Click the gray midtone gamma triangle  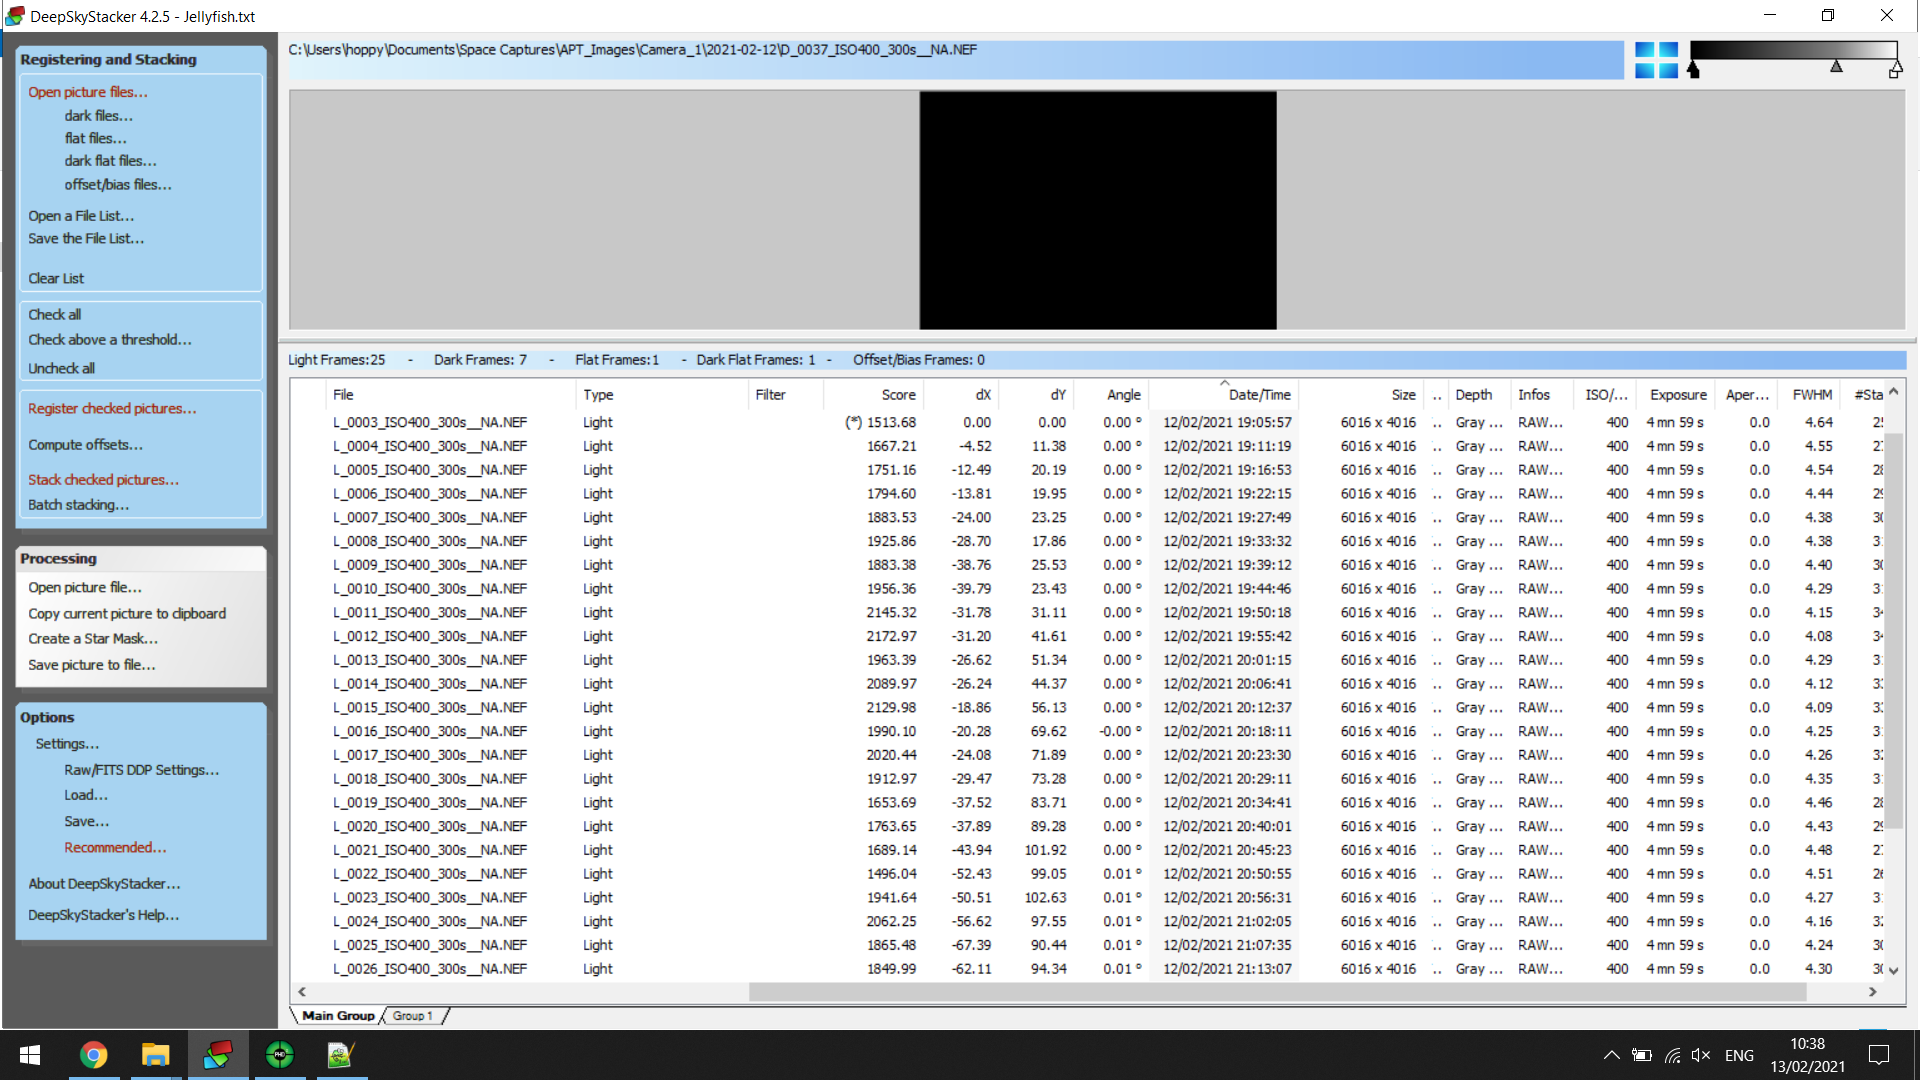coord(1836,66)
